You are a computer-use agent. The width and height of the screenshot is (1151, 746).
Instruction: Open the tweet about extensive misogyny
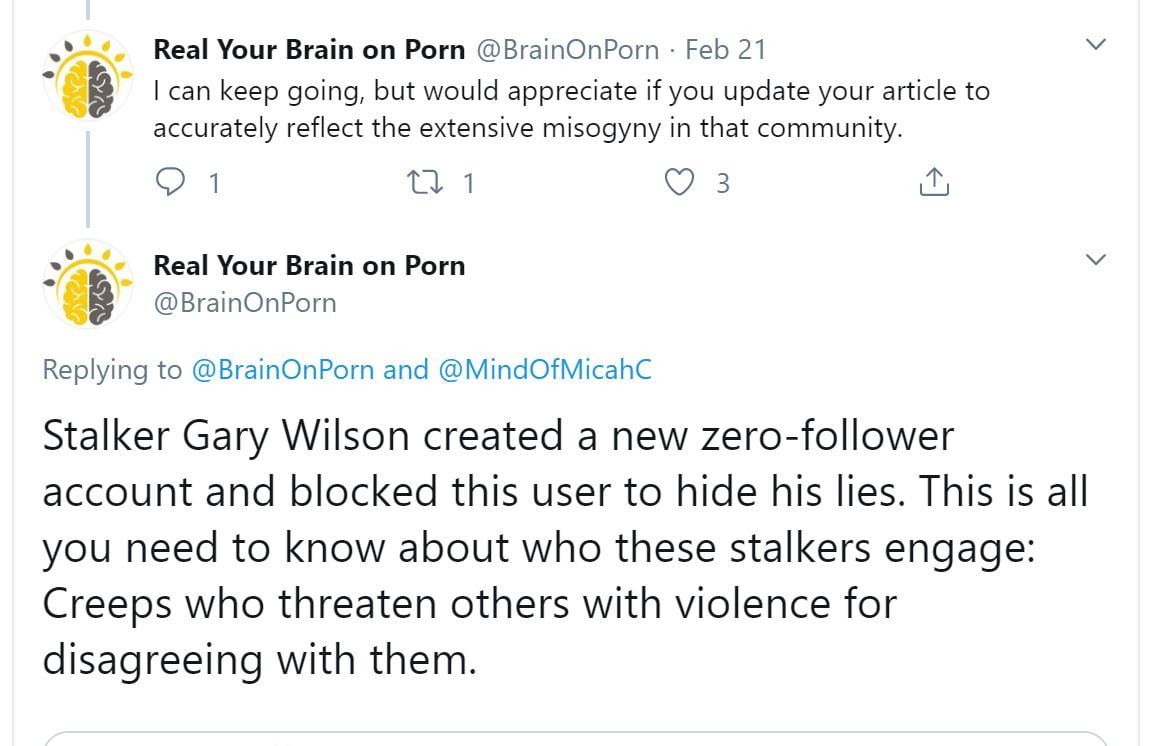click(570, 110)
